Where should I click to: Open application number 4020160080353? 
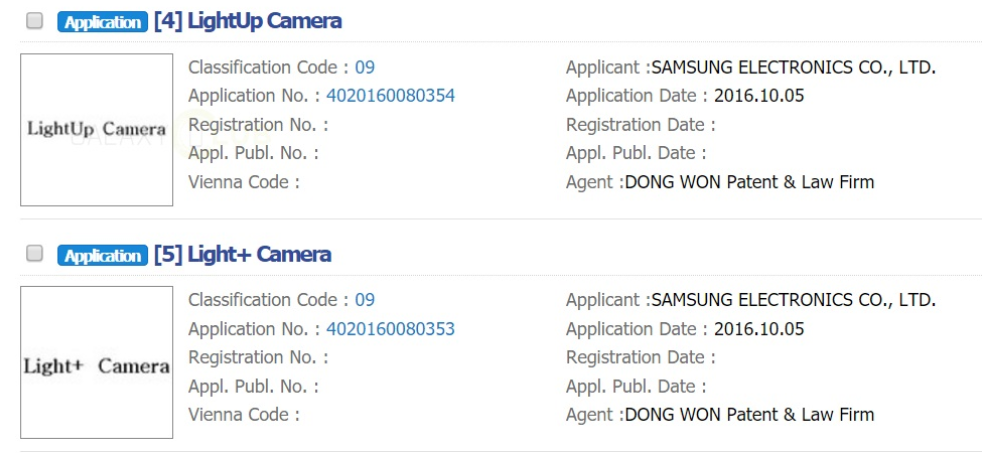(x=391, y=329)
